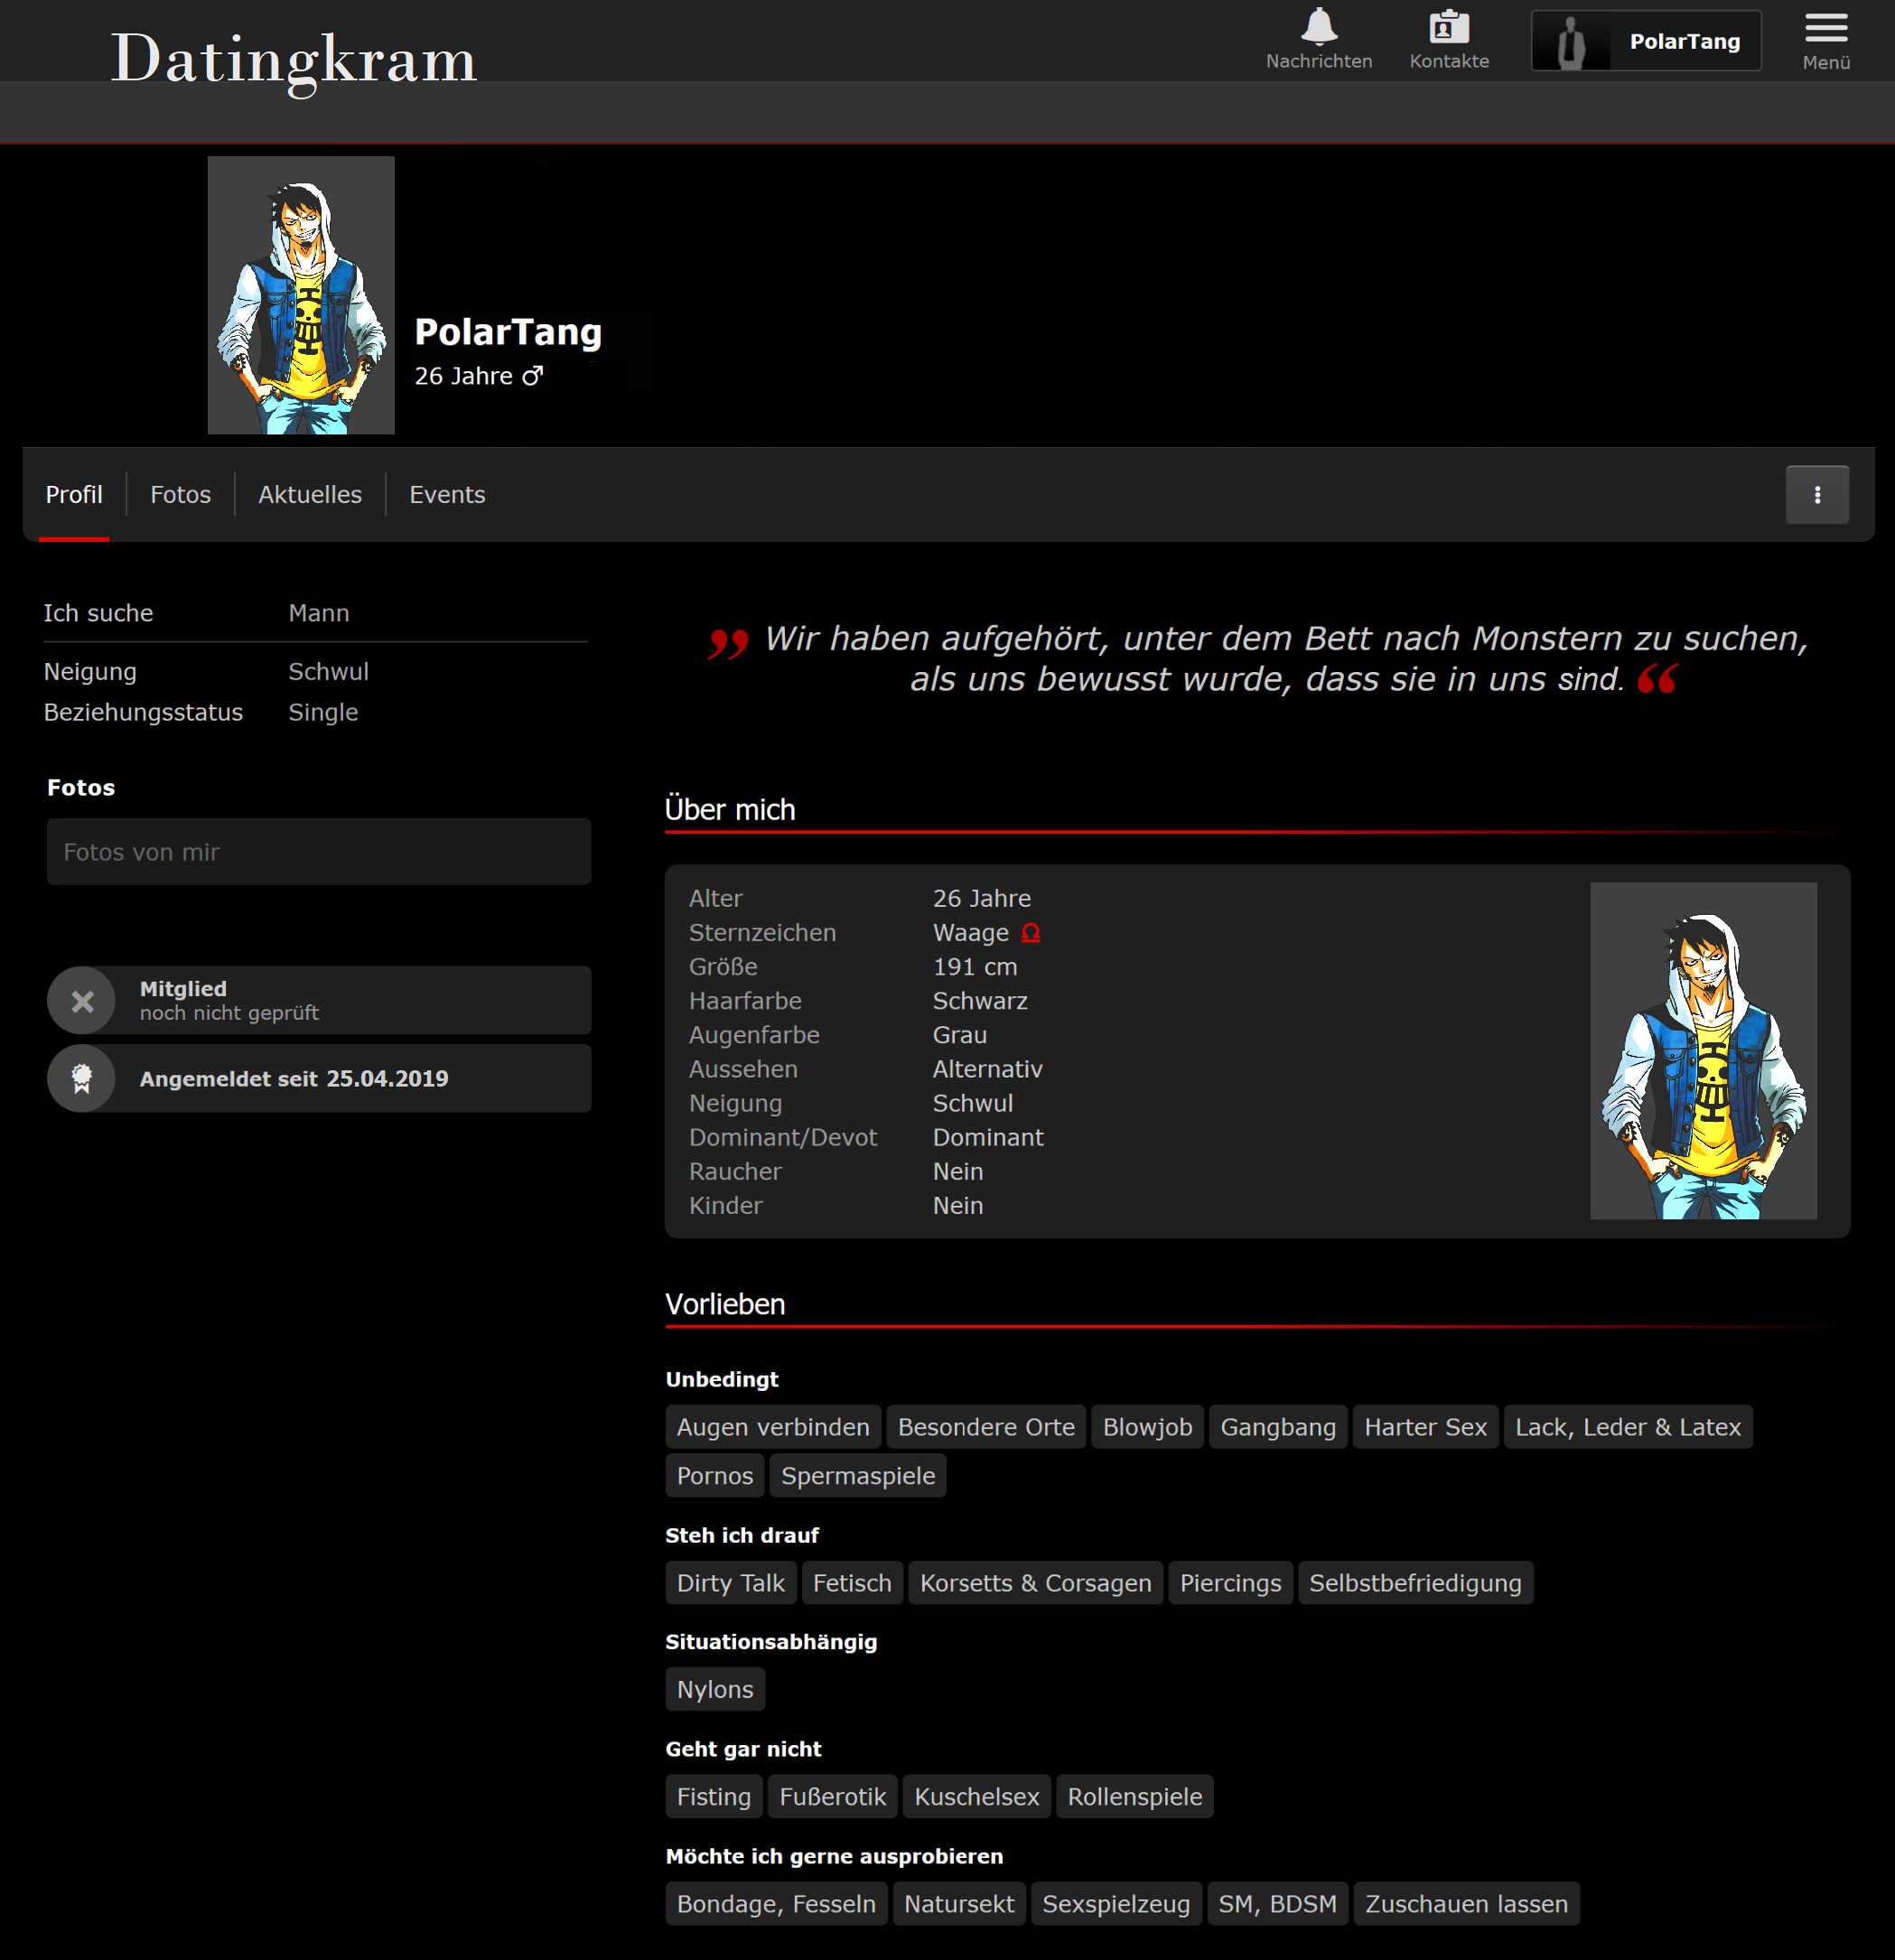
Task: Click the silhouette avatar in header
Action: point(1571,42)
